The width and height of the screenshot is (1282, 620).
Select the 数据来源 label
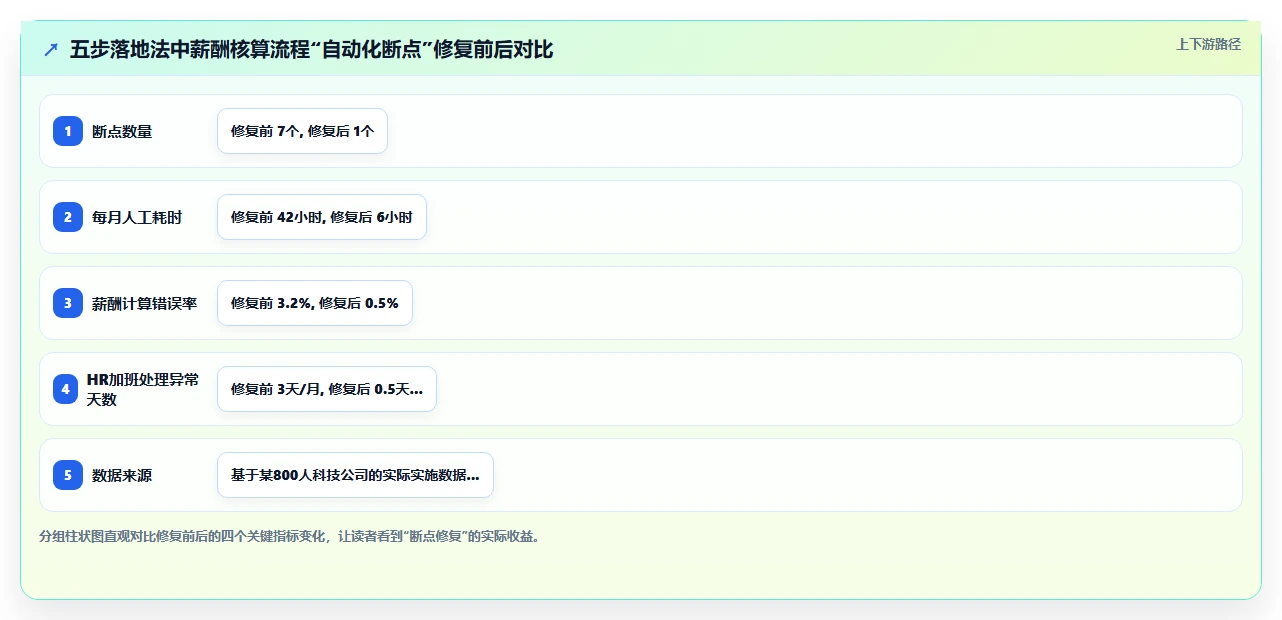pyautogui.click(x=122, y=475)
